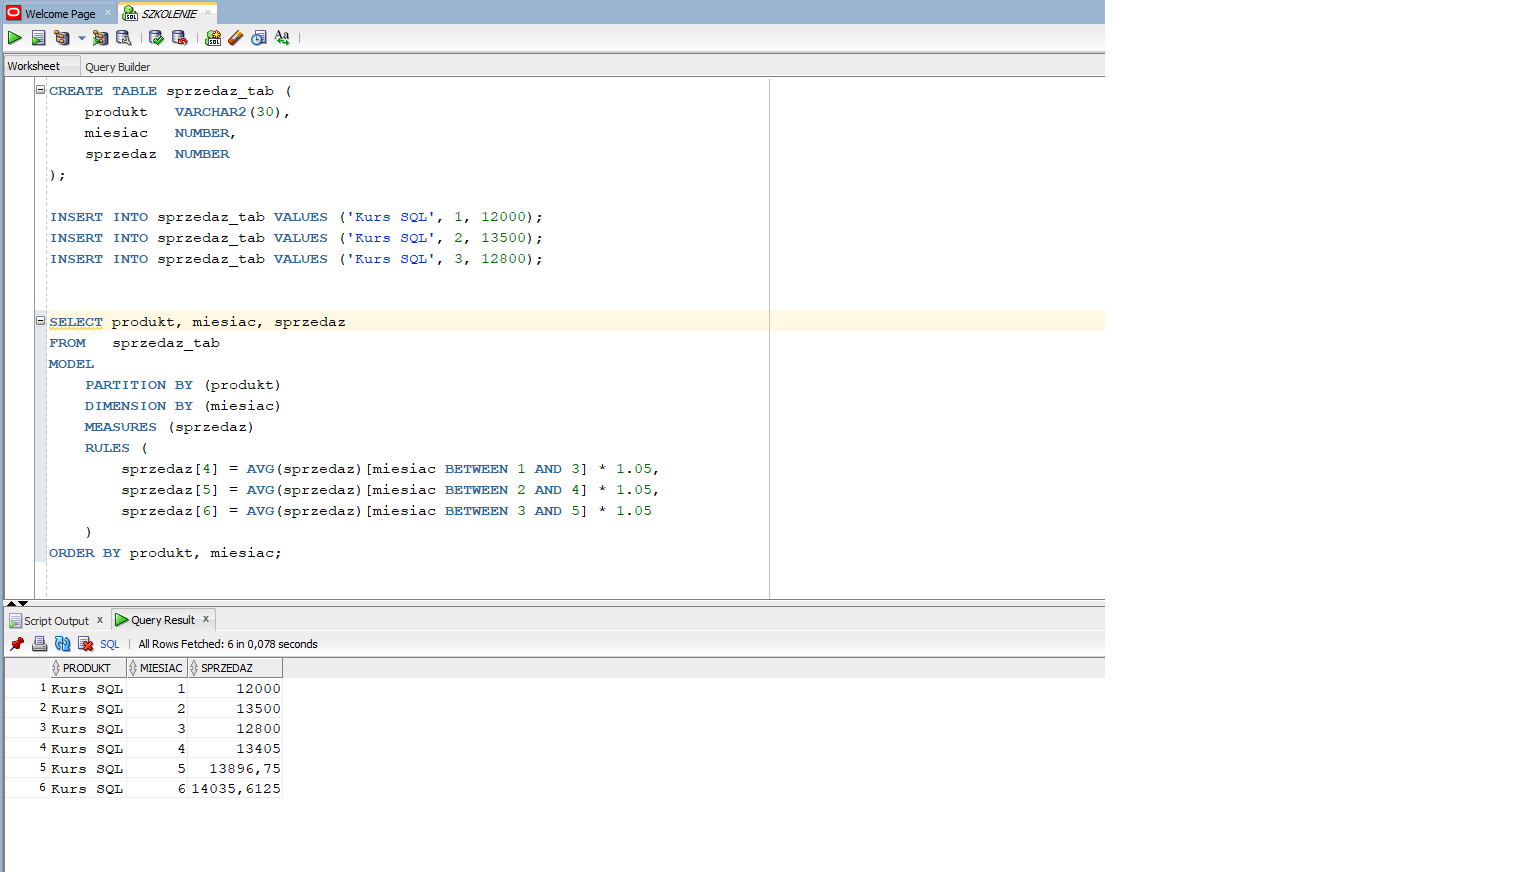Open the Query Builder tab

118,67
